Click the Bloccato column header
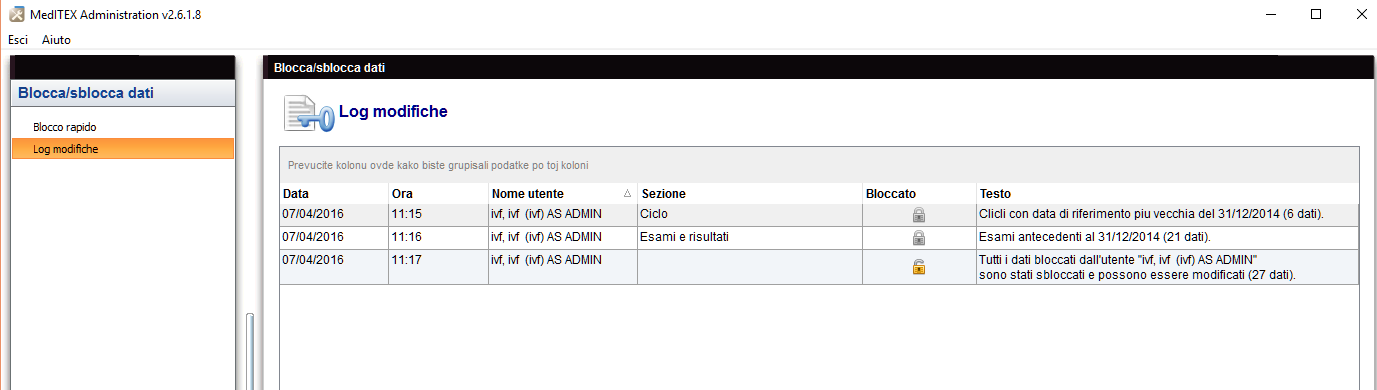The image size is (1377, 390). pos(919,193)
